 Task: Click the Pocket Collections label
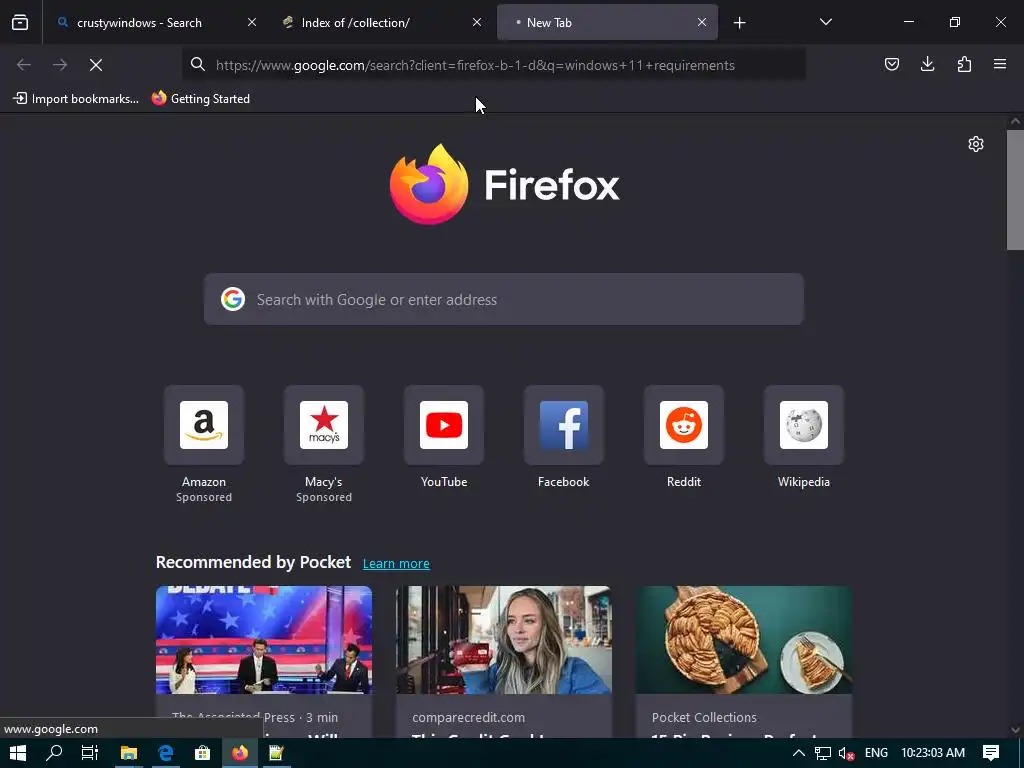click(704, 717)
